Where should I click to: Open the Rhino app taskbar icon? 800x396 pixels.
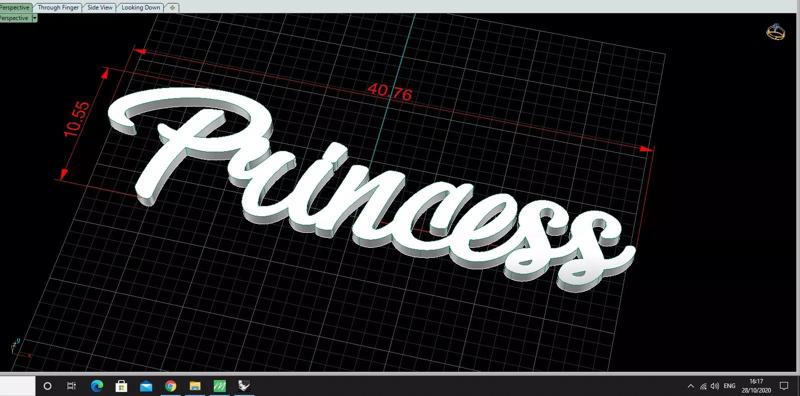coord(244,386)
